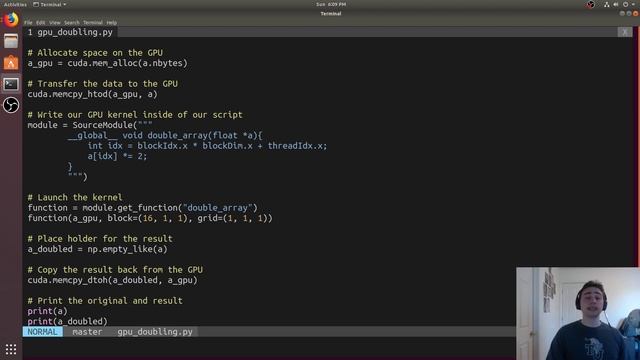Click the 'cuda.memcpy_dtoh' line

[112, 280]
